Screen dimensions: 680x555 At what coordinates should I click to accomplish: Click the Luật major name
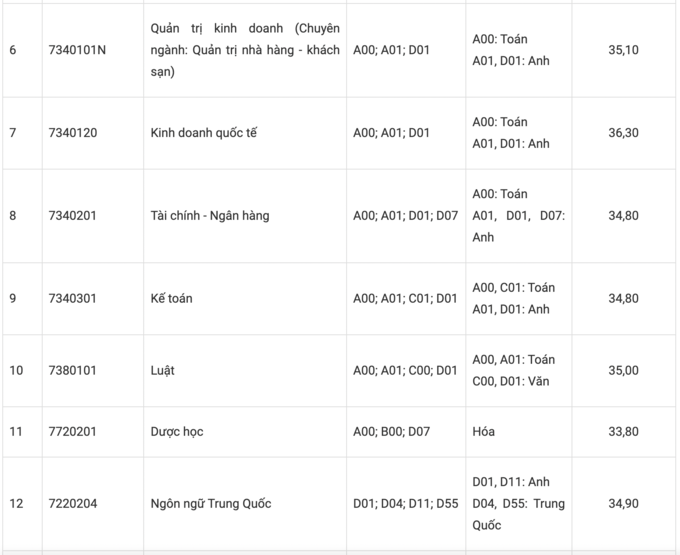162,370
